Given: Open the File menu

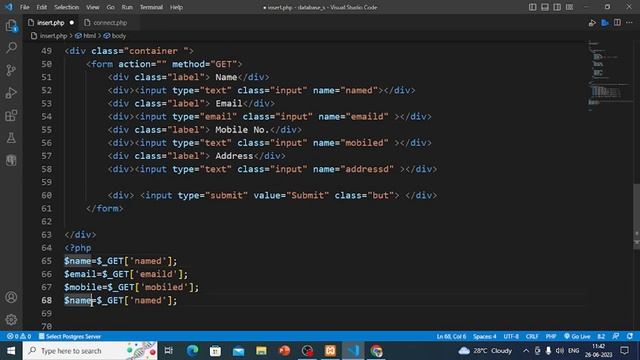Looking at the screenshot, I should 24,7.
